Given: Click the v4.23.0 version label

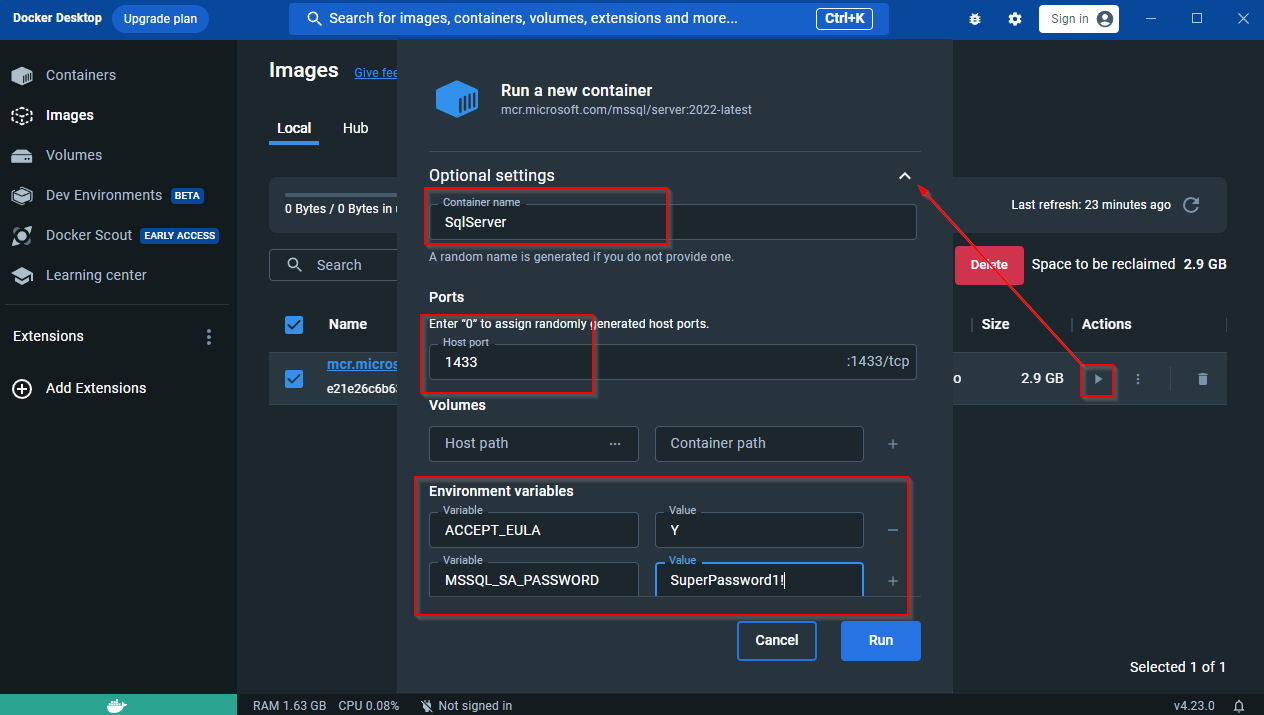Looking at the screenshot, I should (x=1194, y=706).
